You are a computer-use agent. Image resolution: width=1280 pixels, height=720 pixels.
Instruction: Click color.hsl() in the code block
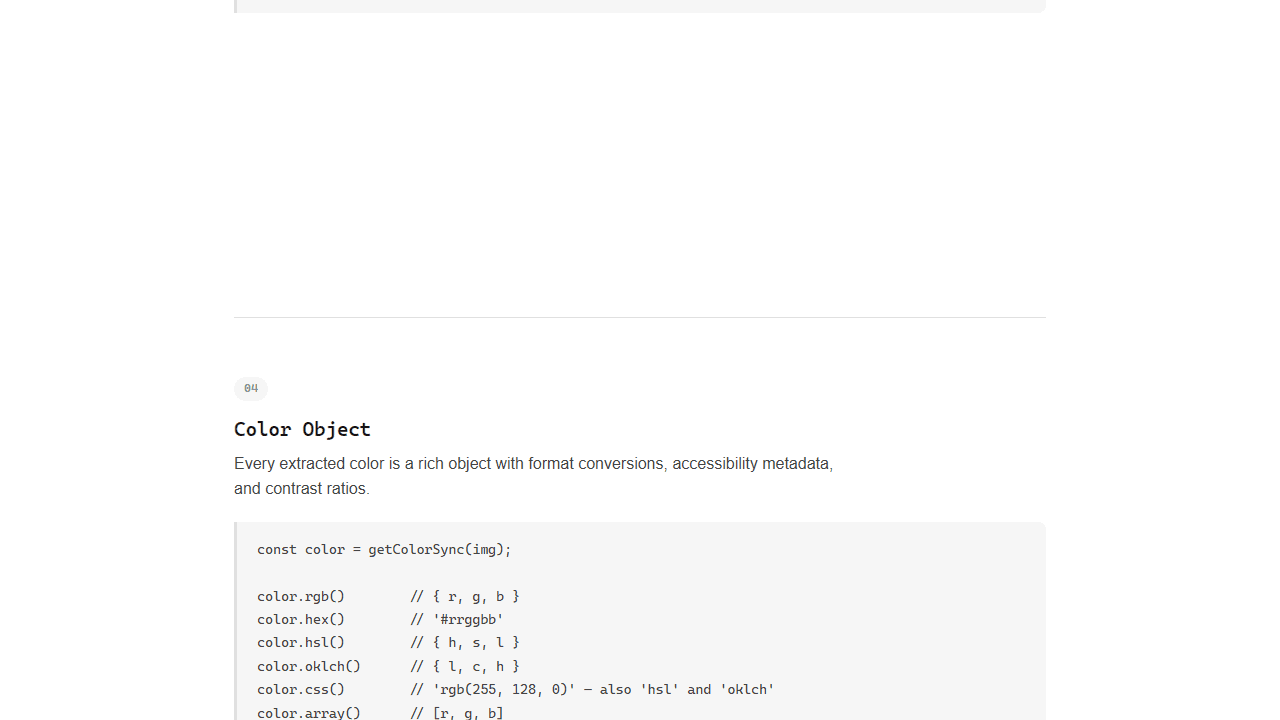pos(301,642)
